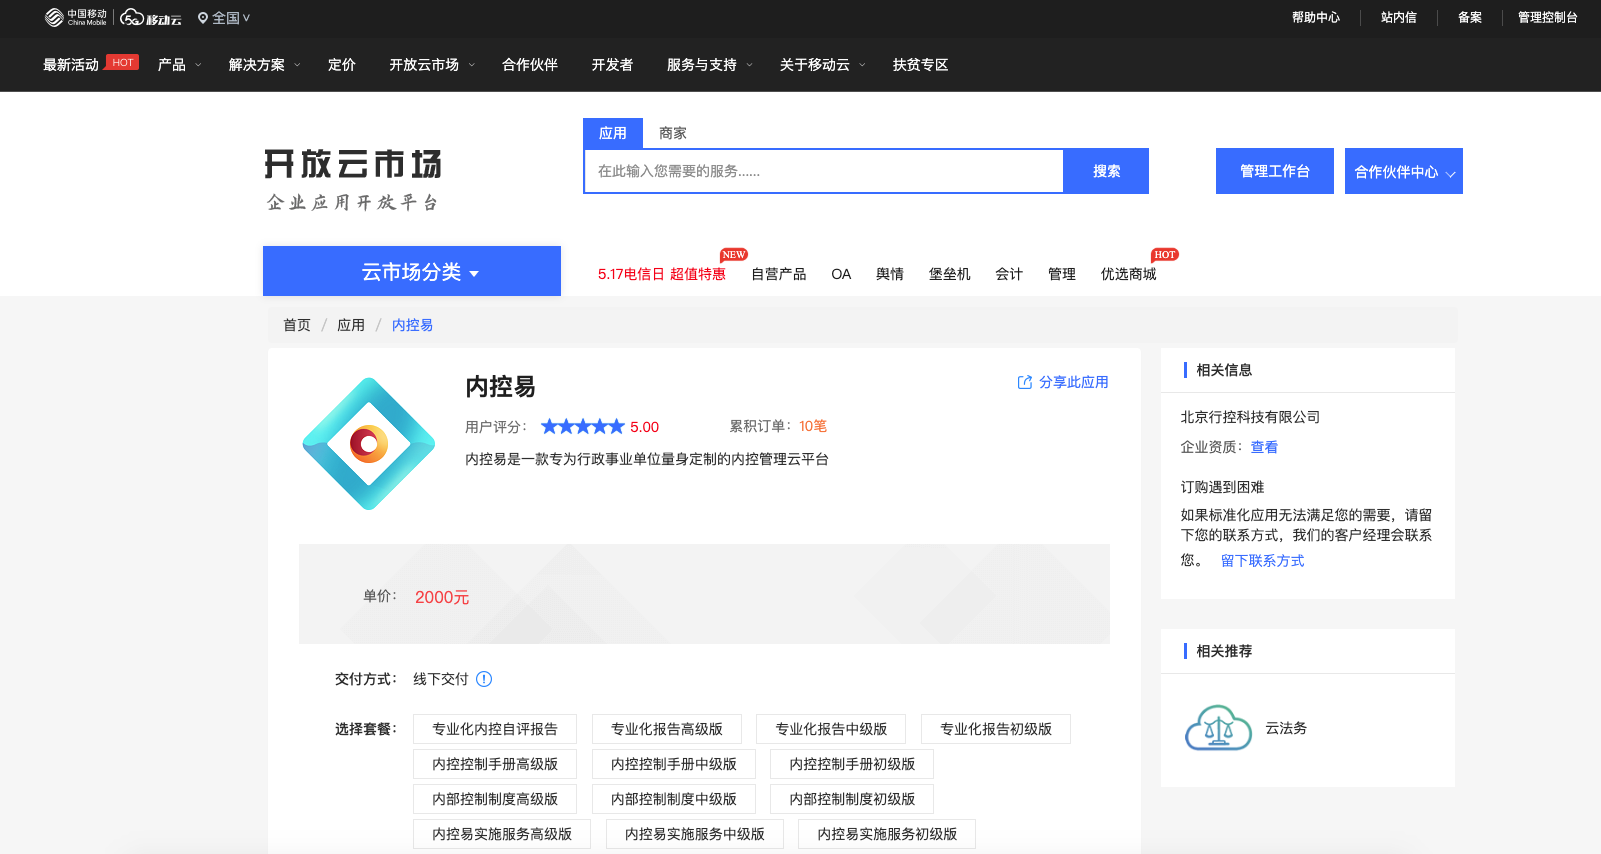This screenshot has width=1601, height=854.
Task: Select the 内部控制制度初级版 package
Action: (852, 799)
